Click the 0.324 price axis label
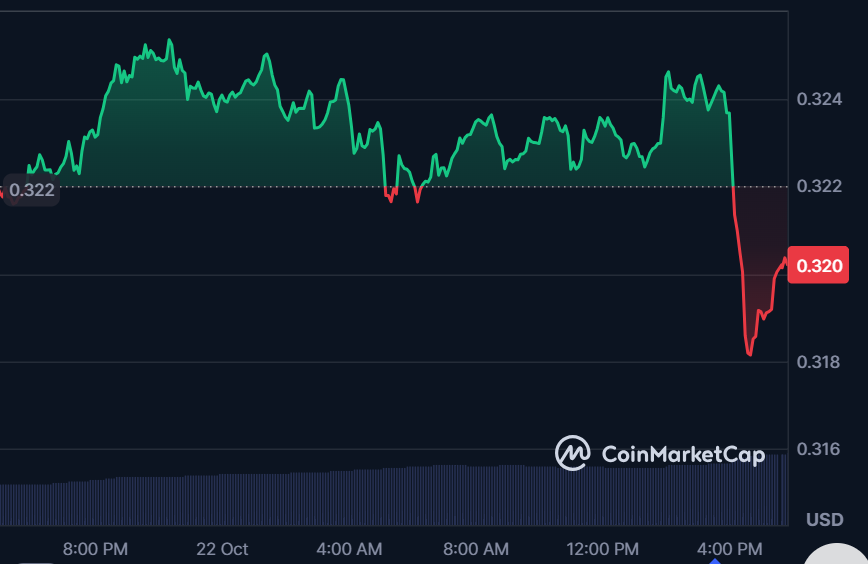The width and height of the screenshot is (868, 564). [818, 99]
